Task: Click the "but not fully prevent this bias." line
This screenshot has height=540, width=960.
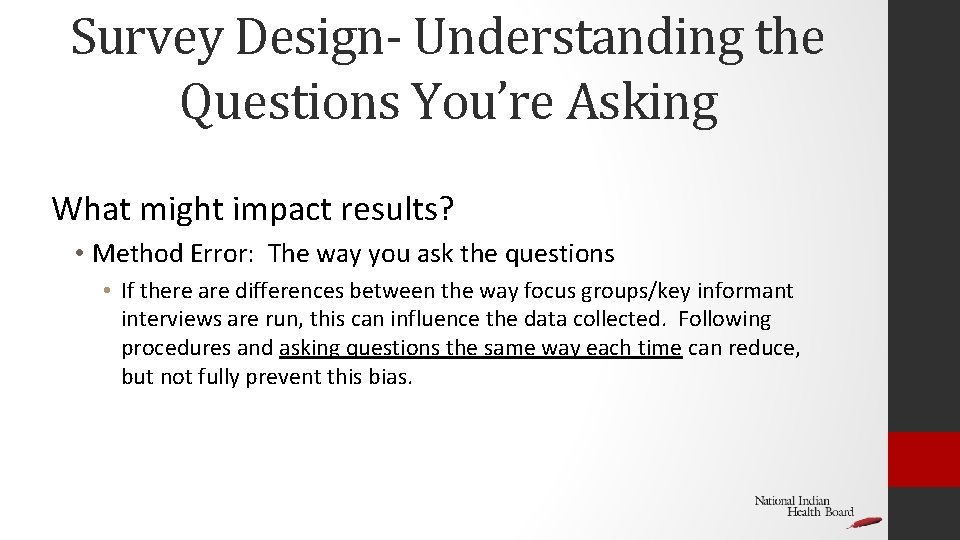Action: click(266, 378)
